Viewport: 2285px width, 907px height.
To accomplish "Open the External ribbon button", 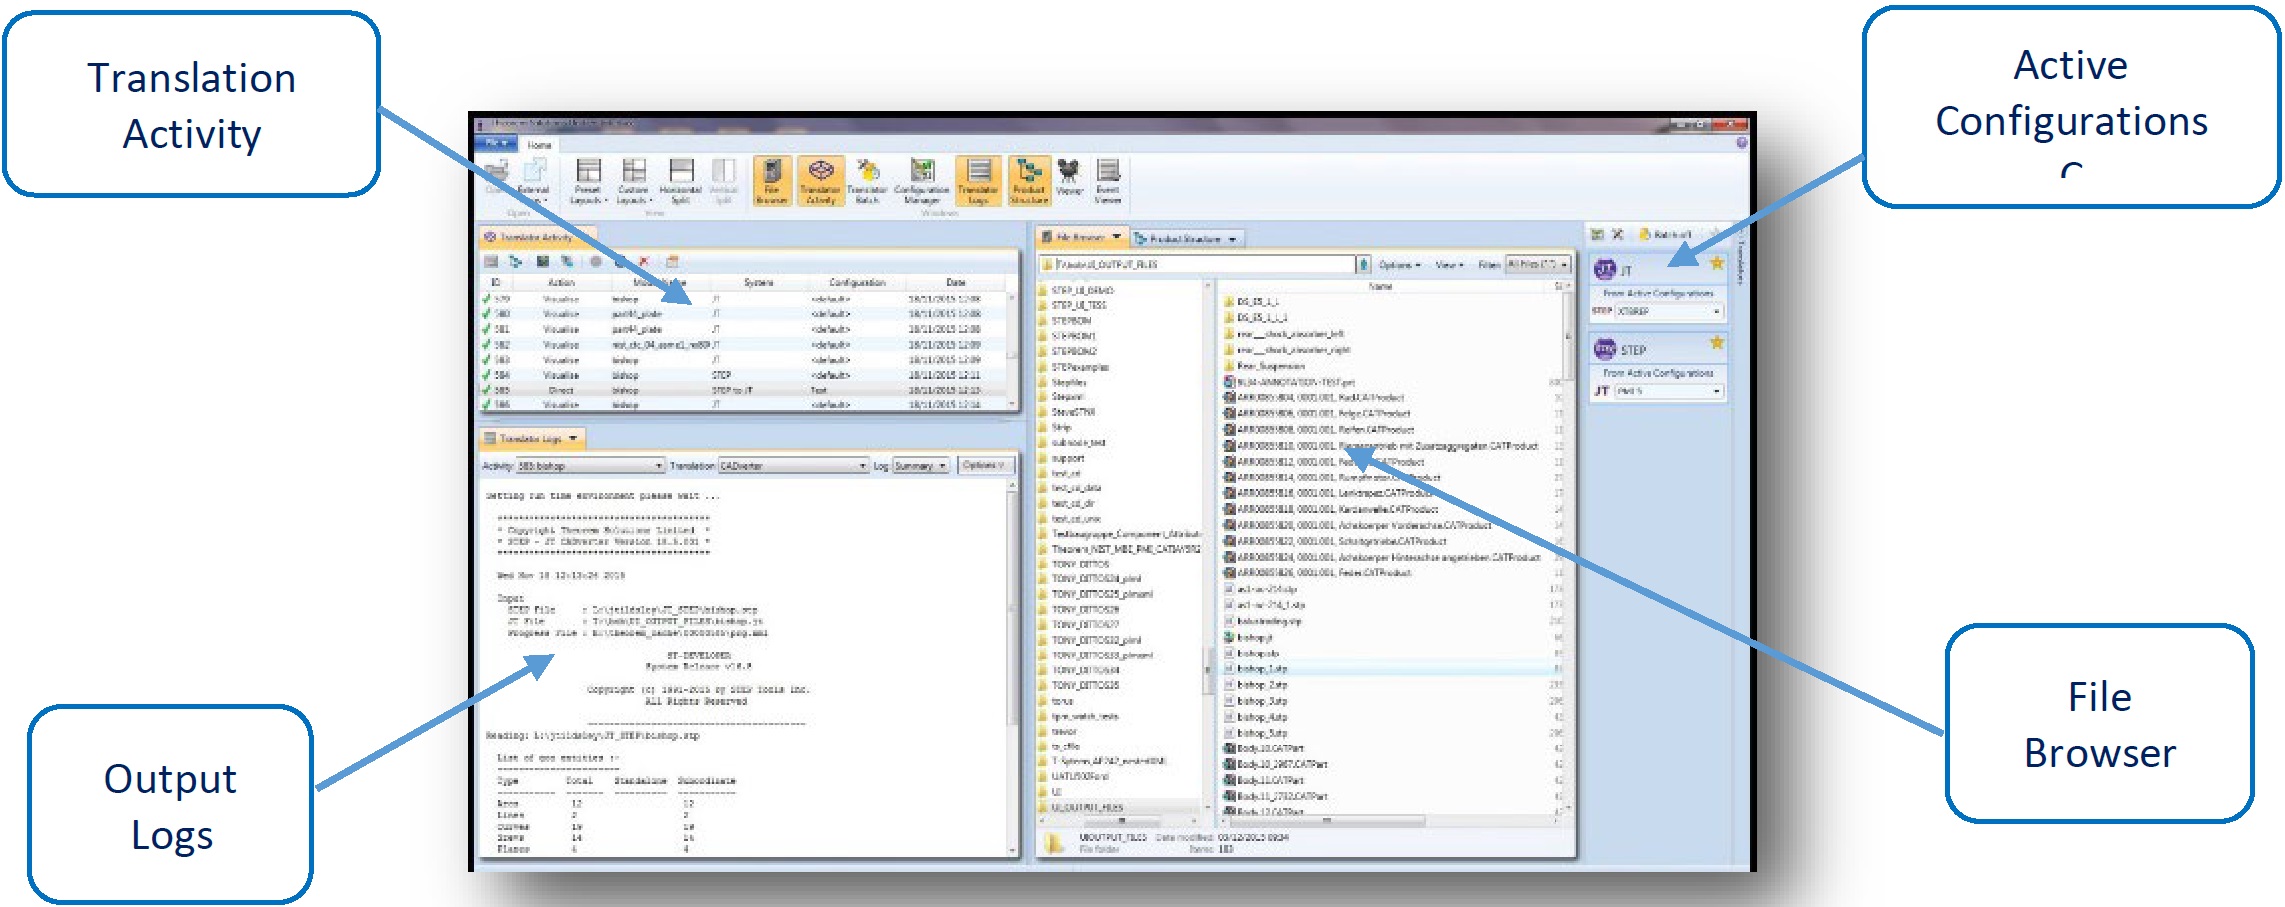I will 532,182.
